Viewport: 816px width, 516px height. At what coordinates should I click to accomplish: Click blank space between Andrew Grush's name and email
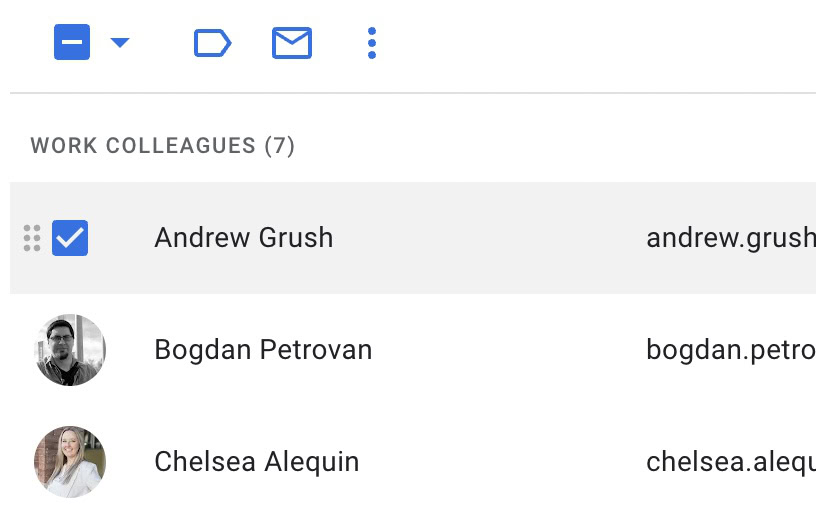490,238
